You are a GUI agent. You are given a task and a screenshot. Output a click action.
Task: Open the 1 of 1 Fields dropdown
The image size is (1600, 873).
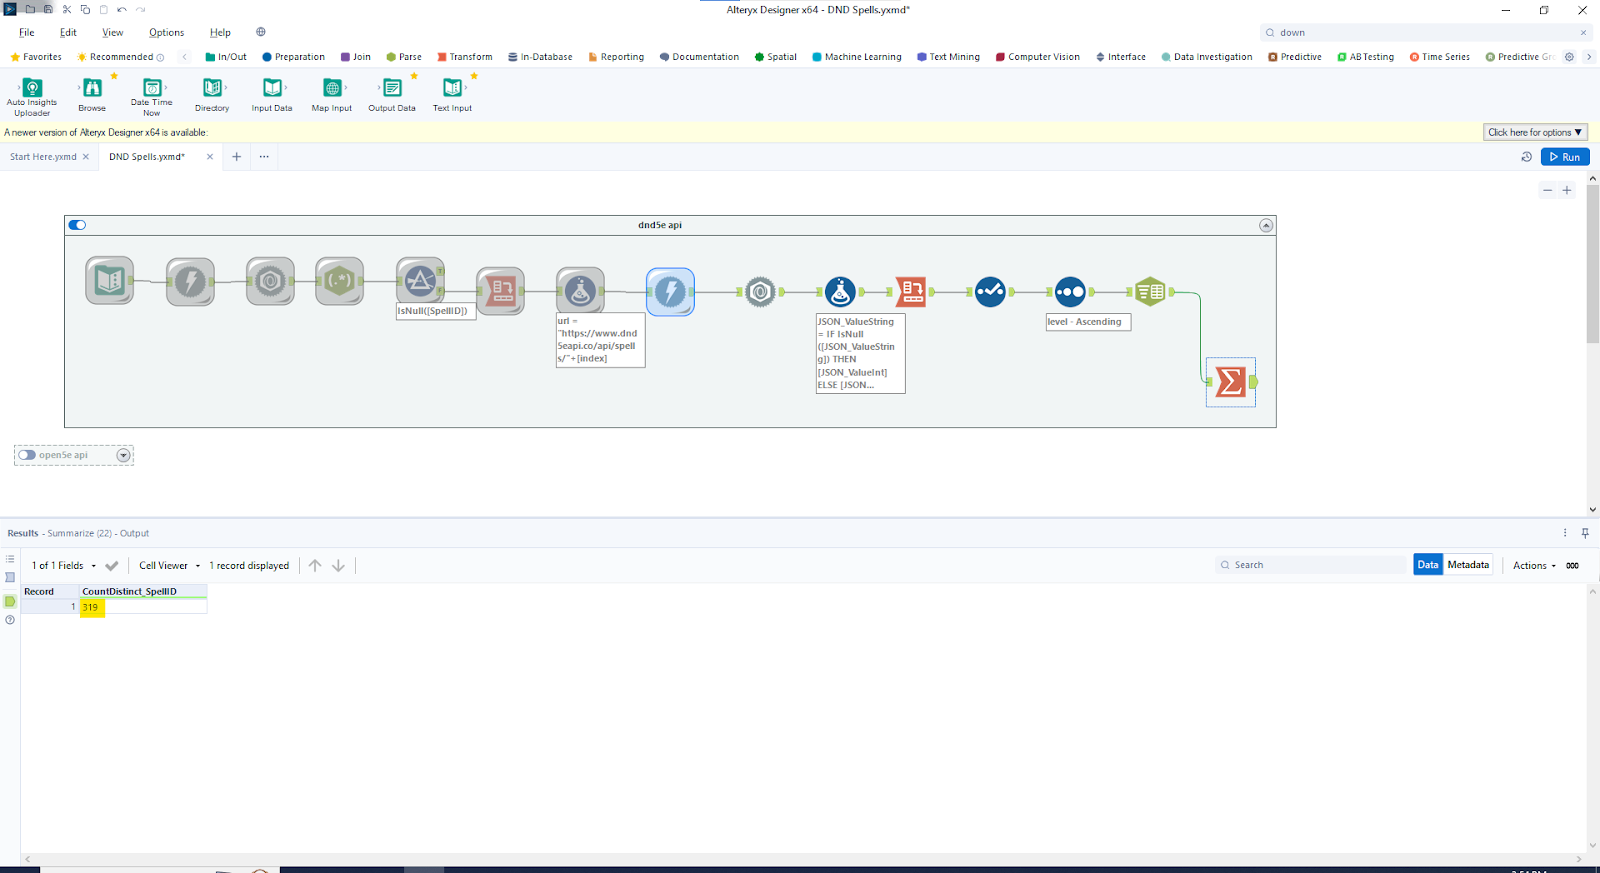click(x=64, y=566)
